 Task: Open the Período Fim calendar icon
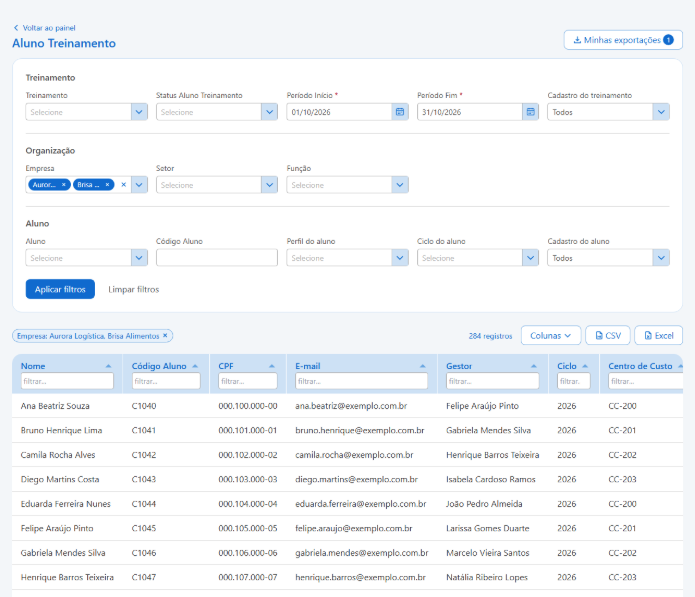(531, 112)
